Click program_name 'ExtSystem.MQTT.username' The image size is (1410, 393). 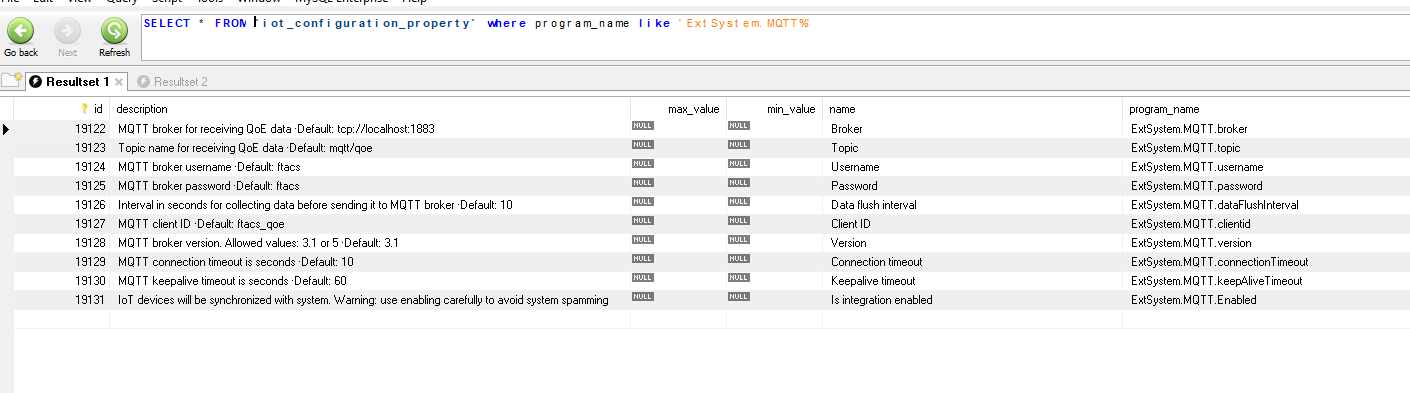tap(1197, 167)
